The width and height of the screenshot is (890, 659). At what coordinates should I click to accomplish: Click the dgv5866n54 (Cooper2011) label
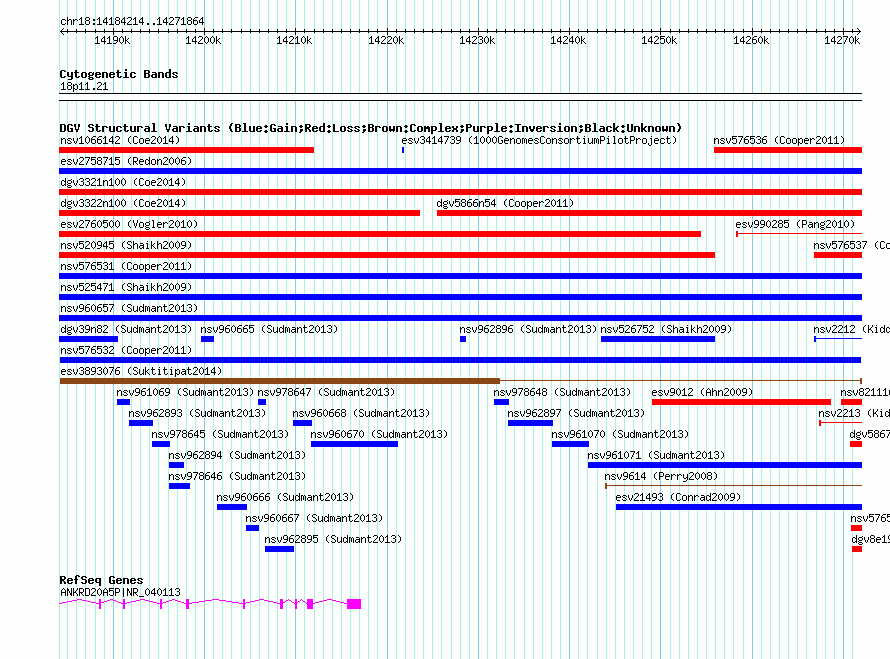[x=505, y=203]
